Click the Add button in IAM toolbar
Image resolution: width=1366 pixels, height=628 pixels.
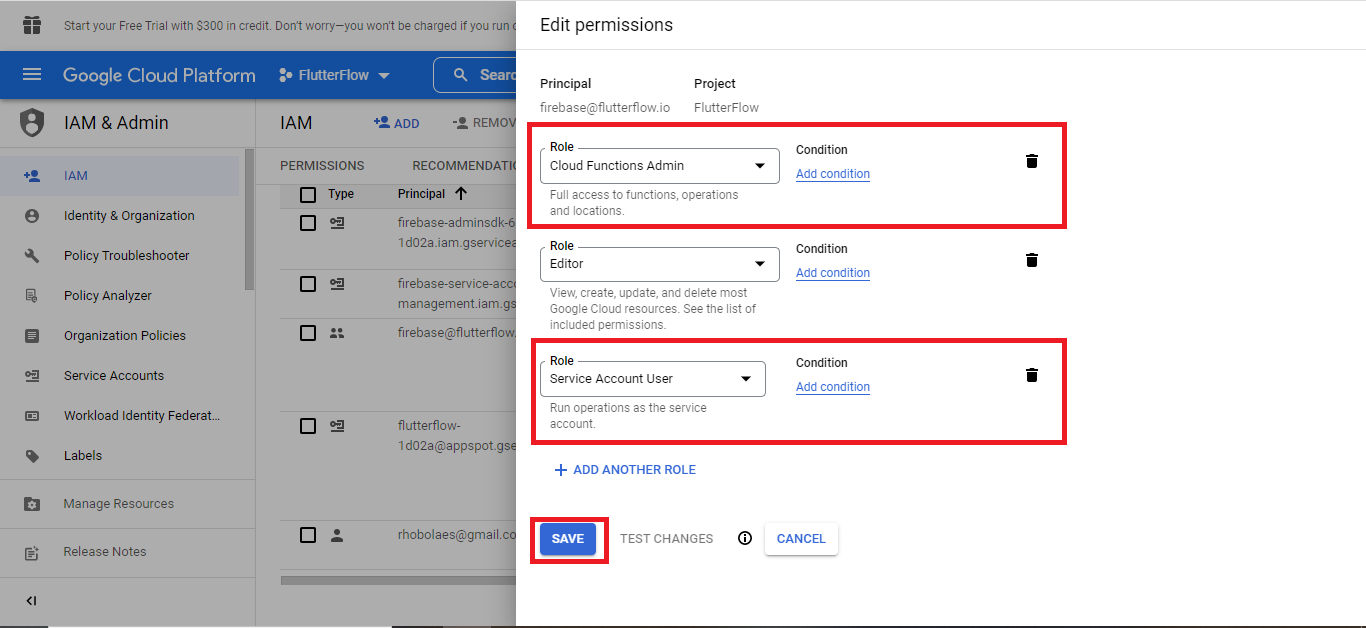coord(396,123)
